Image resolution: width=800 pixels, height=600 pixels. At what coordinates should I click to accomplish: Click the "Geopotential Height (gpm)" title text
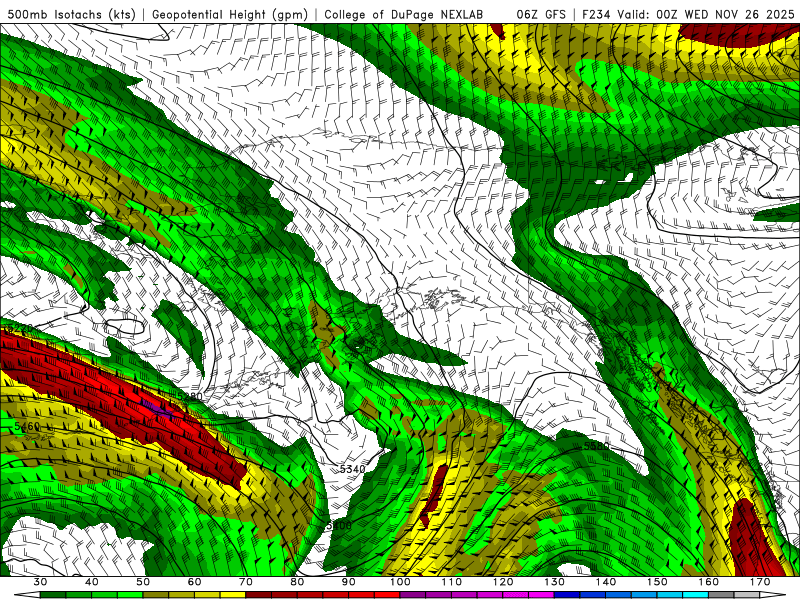(230, 14)
